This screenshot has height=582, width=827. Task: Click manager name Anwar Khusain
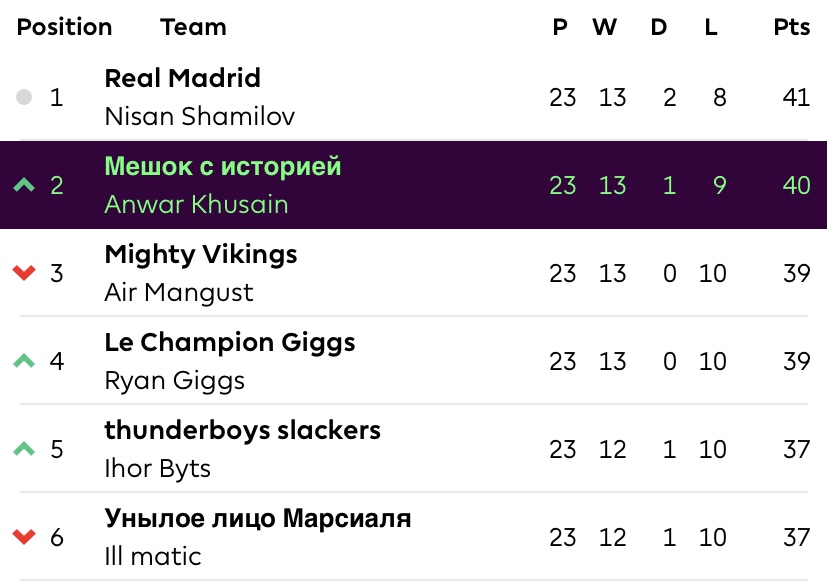coord(196,204)
